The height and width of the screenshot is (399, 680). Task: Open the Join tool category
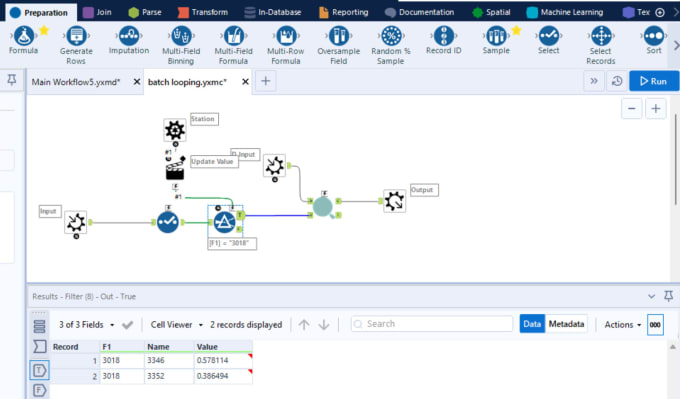(97, 12)
